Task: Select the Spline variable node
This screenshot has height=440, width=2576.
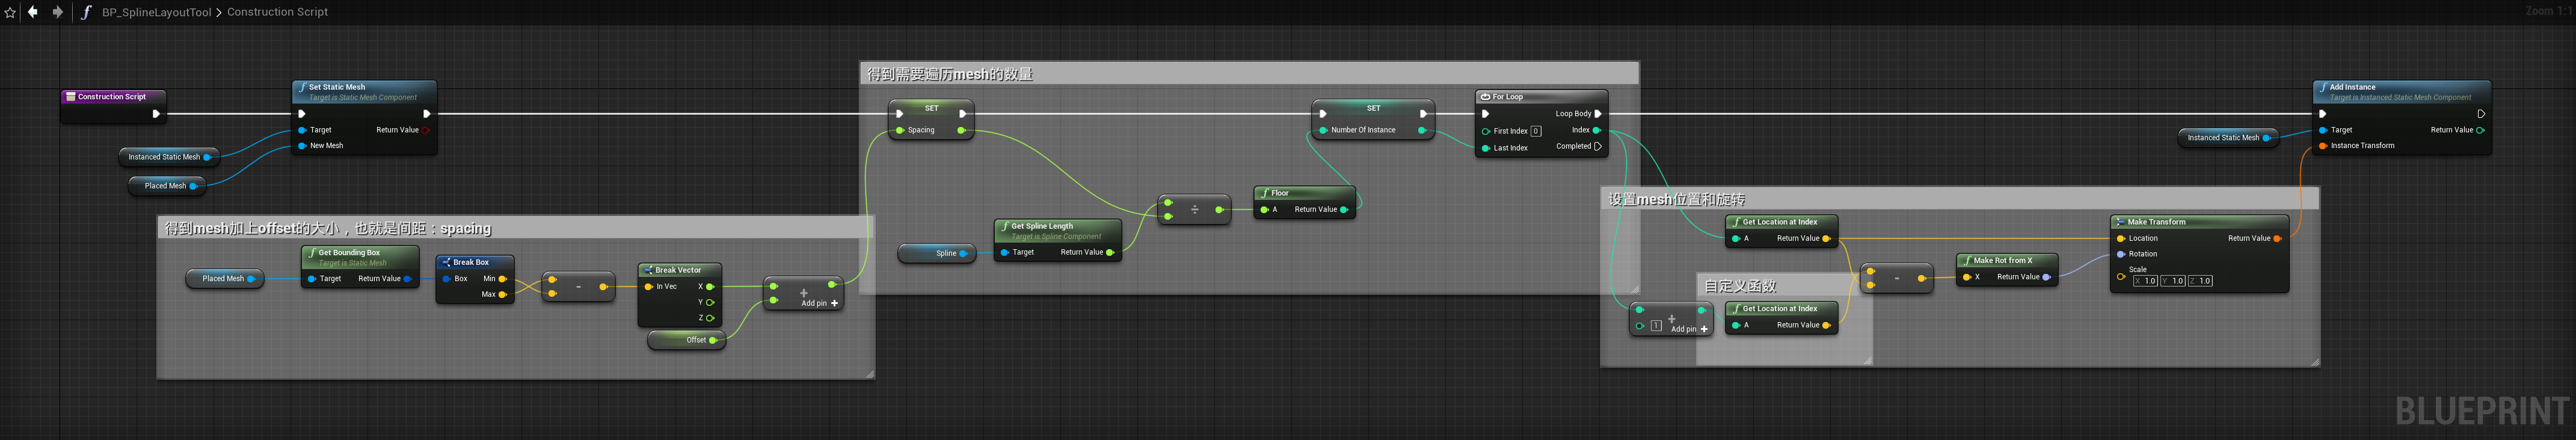Action: coord(936,254)
